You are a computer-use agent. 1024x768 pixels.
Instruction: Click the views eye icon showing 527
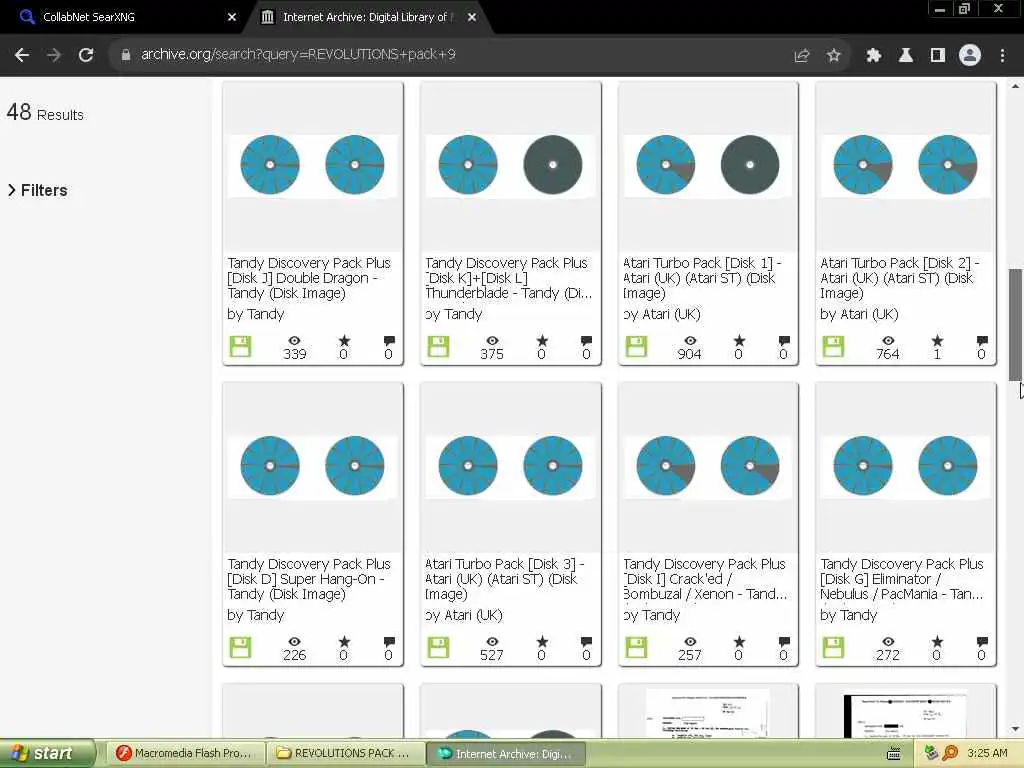[x=492, y=641]
